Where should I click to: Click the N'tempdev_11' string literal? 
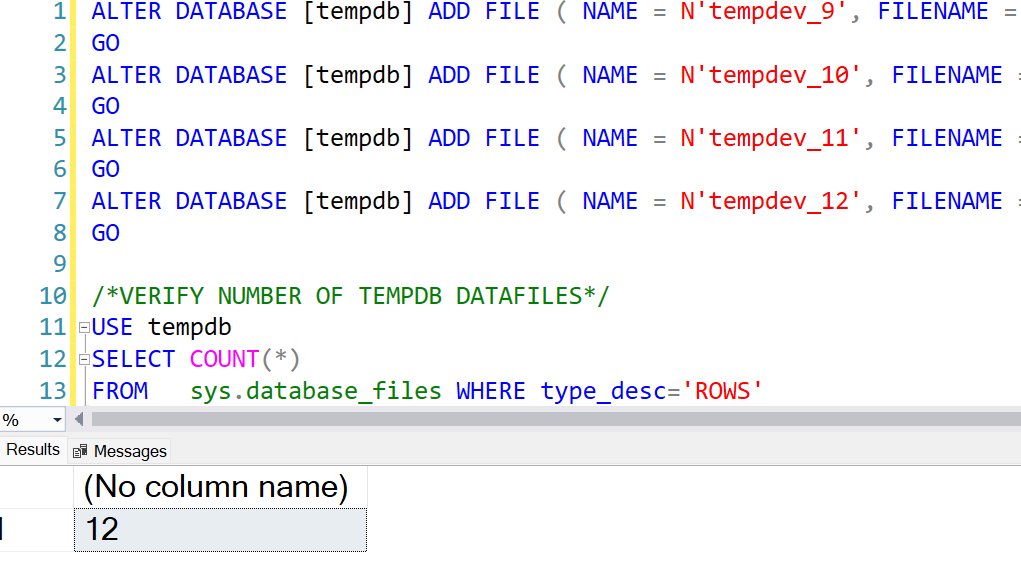click(770, 138)
